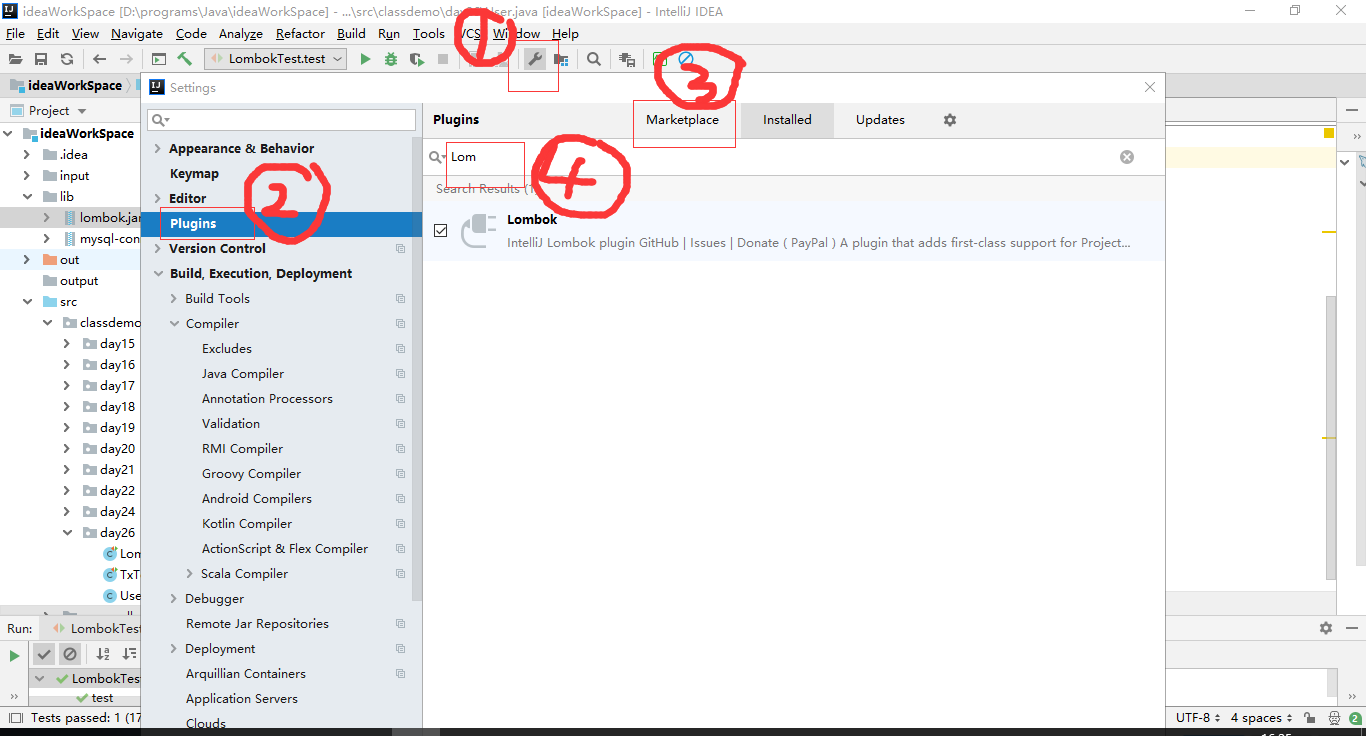Run with coverage shield icon

coord(417,59)
